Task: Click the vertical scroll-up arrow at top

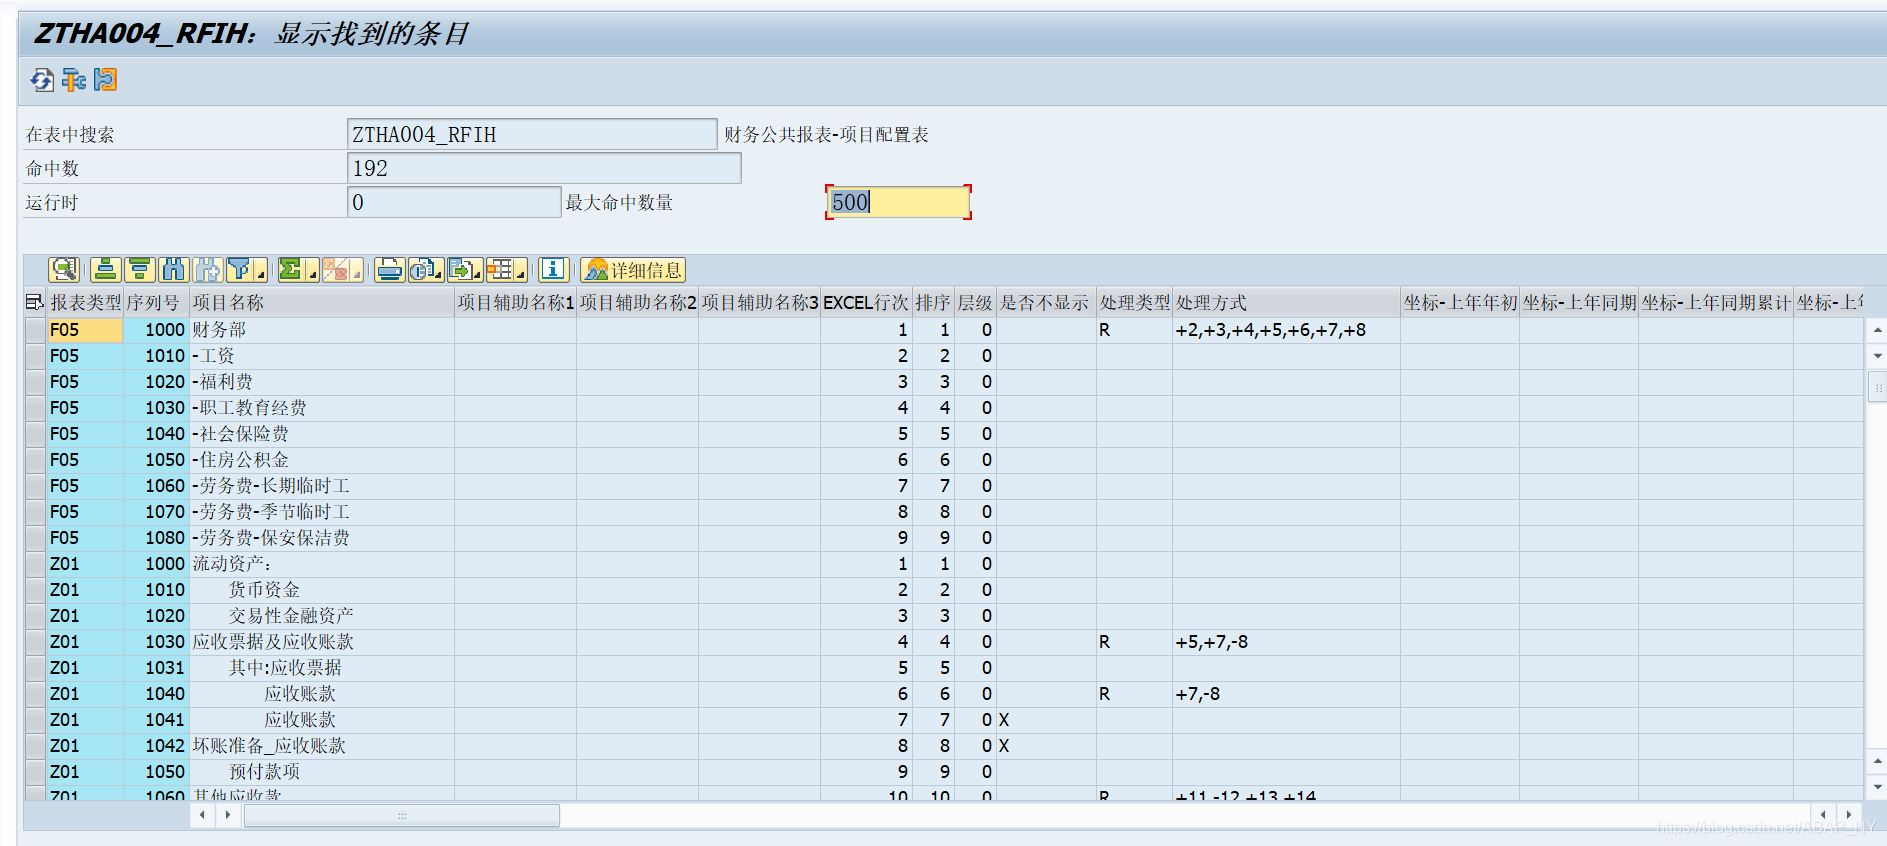Action: click(x=1877, y=329)
